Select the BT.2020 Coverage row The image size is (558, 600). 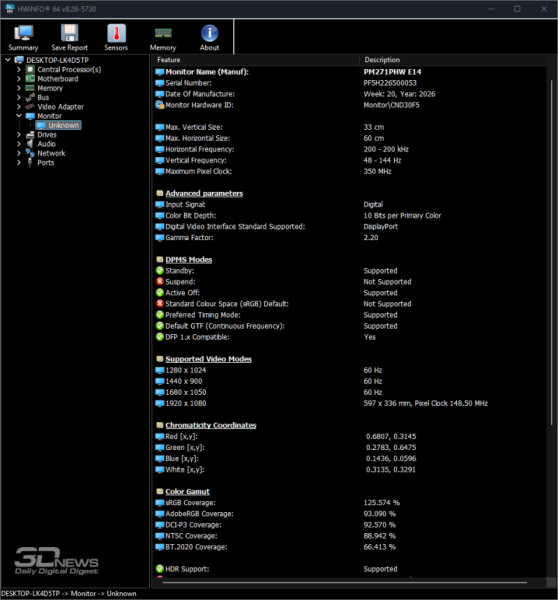[x=350, y=547]
